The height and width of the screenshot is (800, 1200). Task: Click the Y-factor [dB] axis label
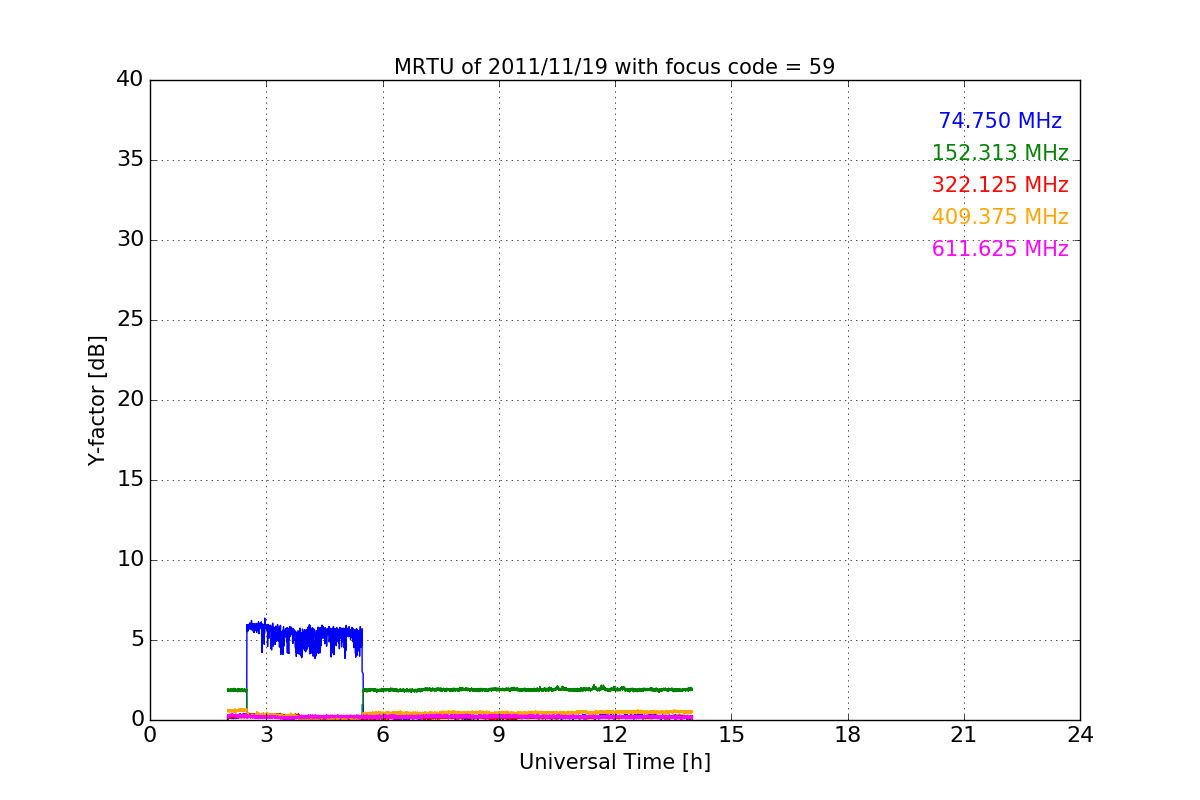(97, 400)
